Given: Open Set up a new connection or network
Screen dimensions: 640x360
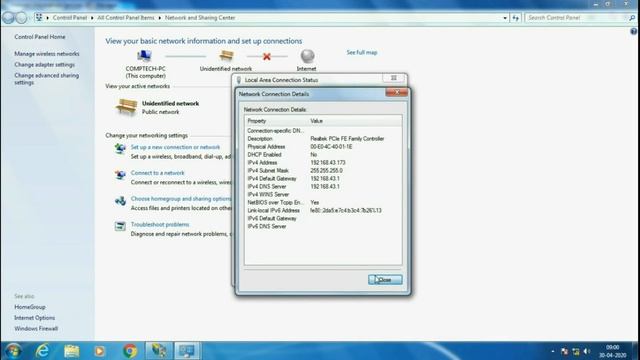Looking at the screenshot, I should 175,147.
